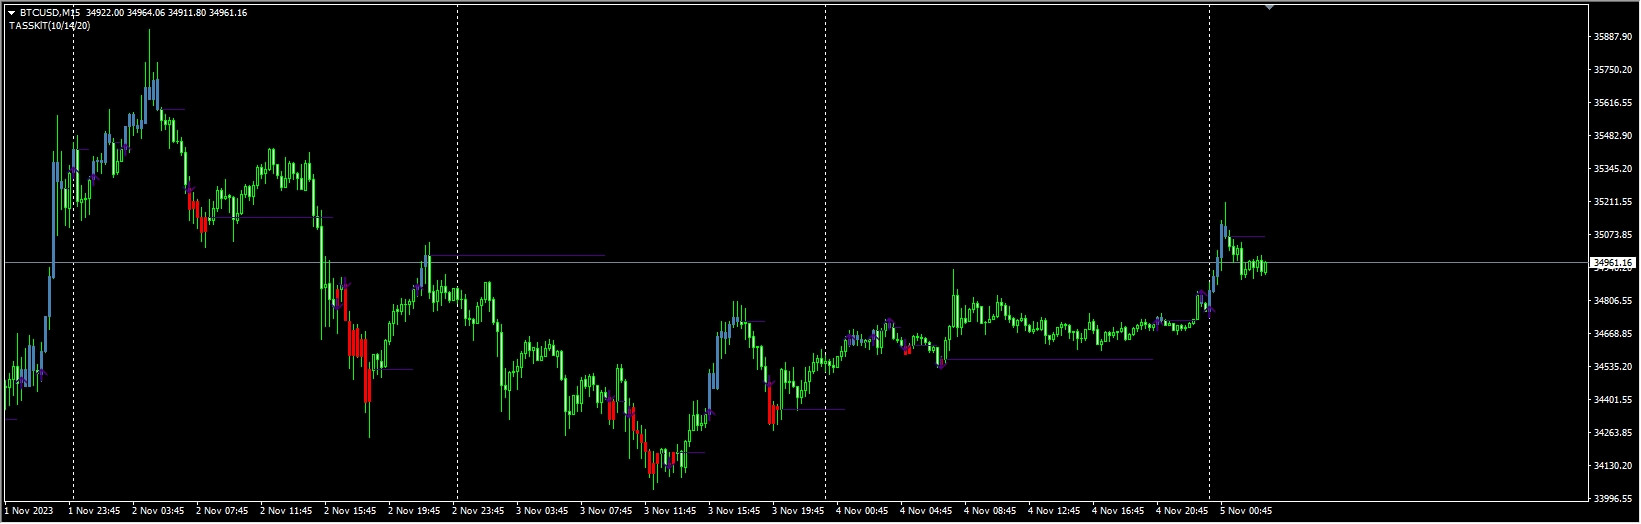Click the 2 Nov 11:45 time axis label
The width and height of the screenshot is (1641, 524).
tap(287, 511)
